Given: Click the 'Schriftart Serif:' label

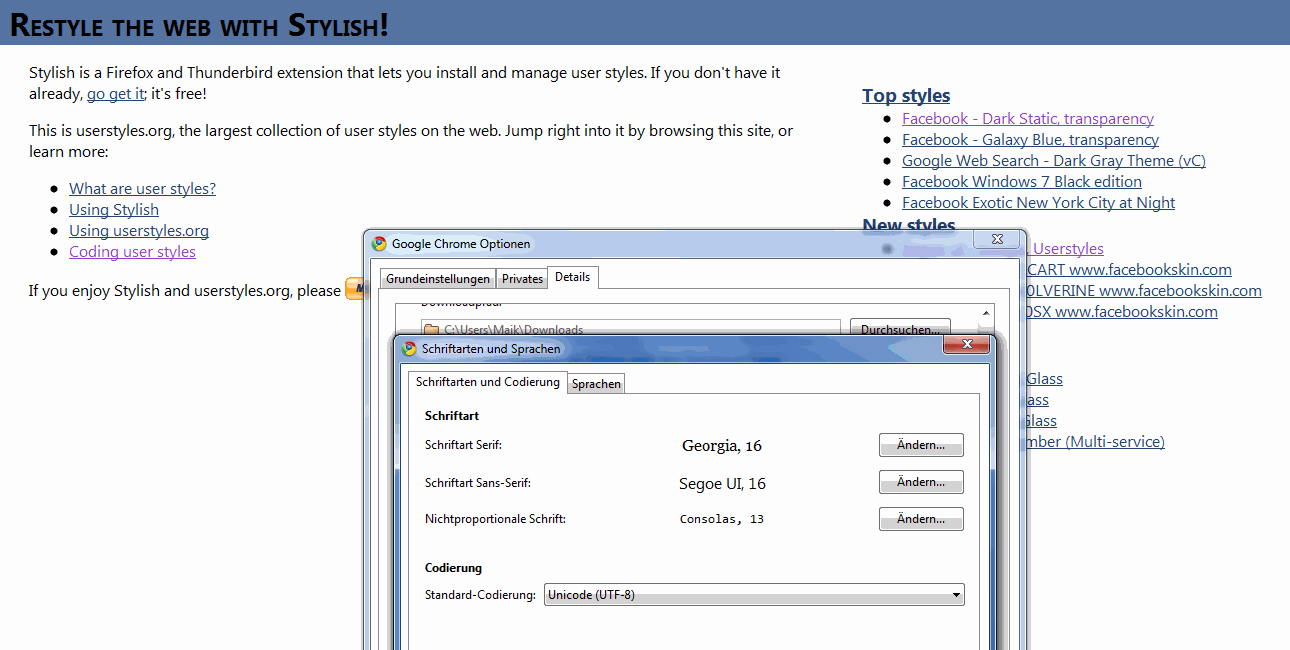Looking at the screenshot, I should [463, 445].
